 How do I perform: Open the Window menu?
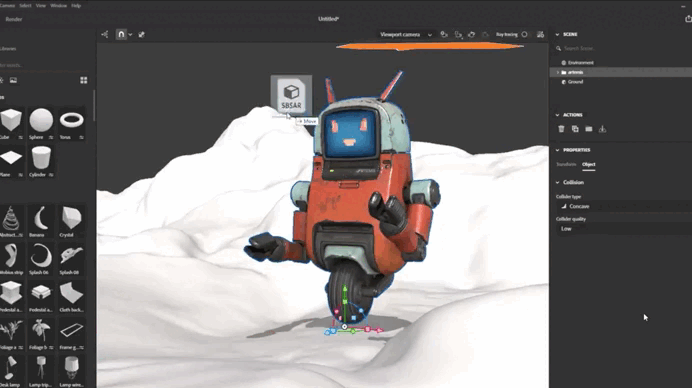(58, 6)
